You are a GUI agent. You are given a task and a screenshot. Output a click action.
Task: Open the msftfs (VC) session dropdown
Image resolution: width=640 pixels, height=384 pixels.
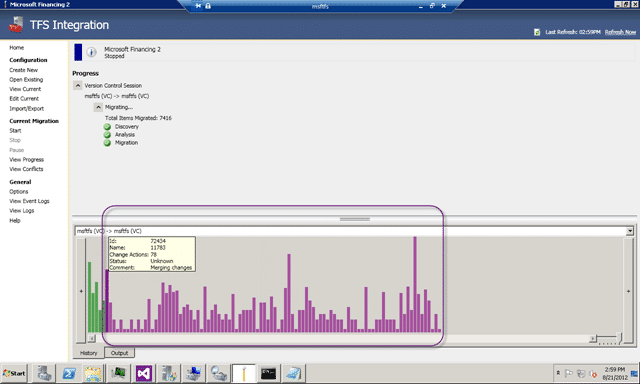[630, 231]
